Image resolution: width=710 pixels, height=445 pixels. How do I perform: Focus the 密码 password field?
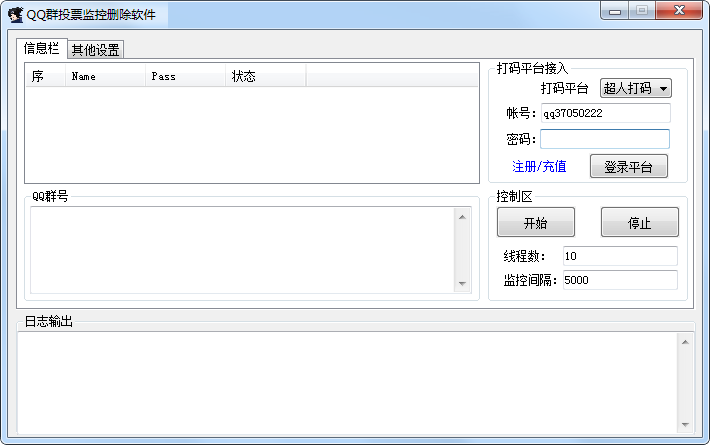click(605, 139)
